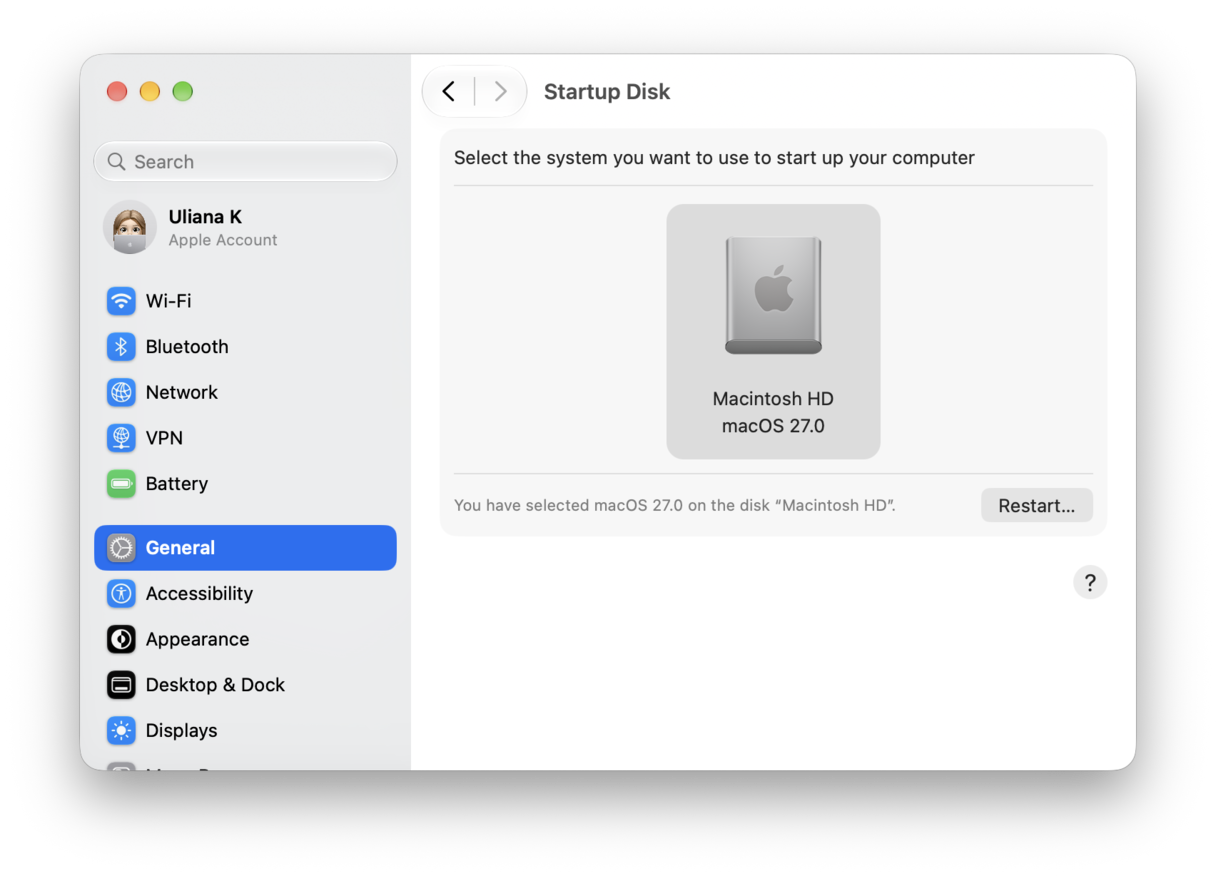Screen dimensions: 1216x876
Task: Click the selected disk status message
Action: tap(675, 506)
